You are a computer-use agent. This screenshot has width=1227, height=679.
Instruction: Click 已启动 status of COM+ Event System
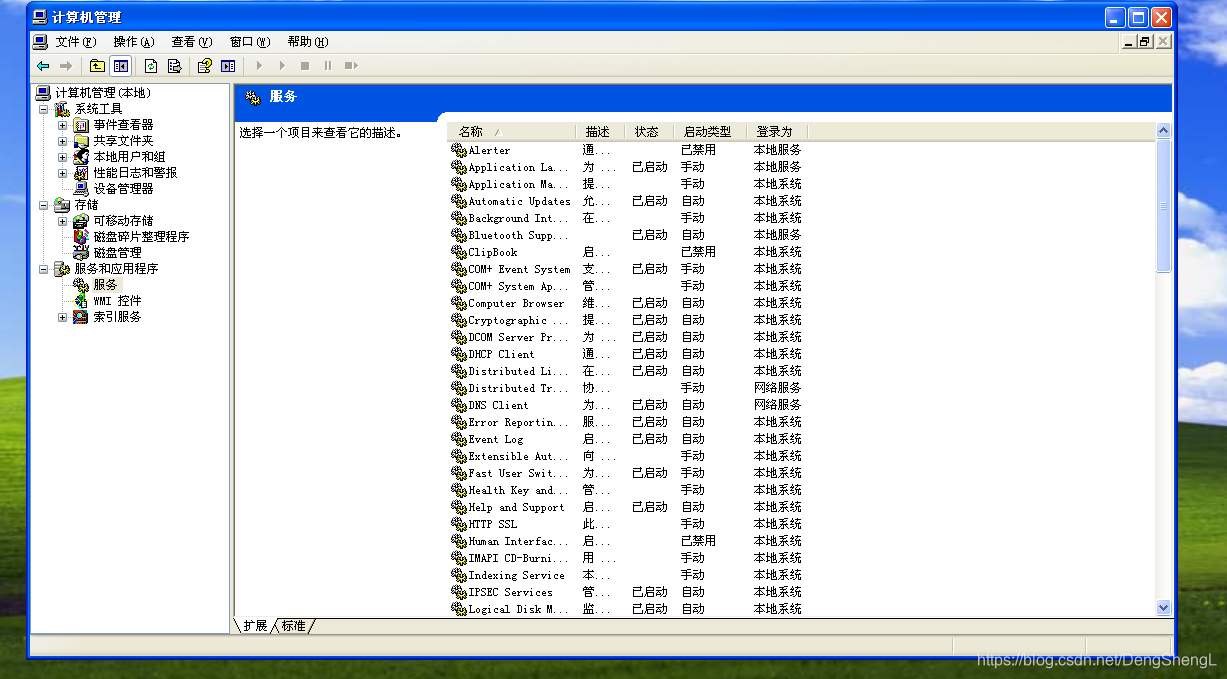point(649,269)
